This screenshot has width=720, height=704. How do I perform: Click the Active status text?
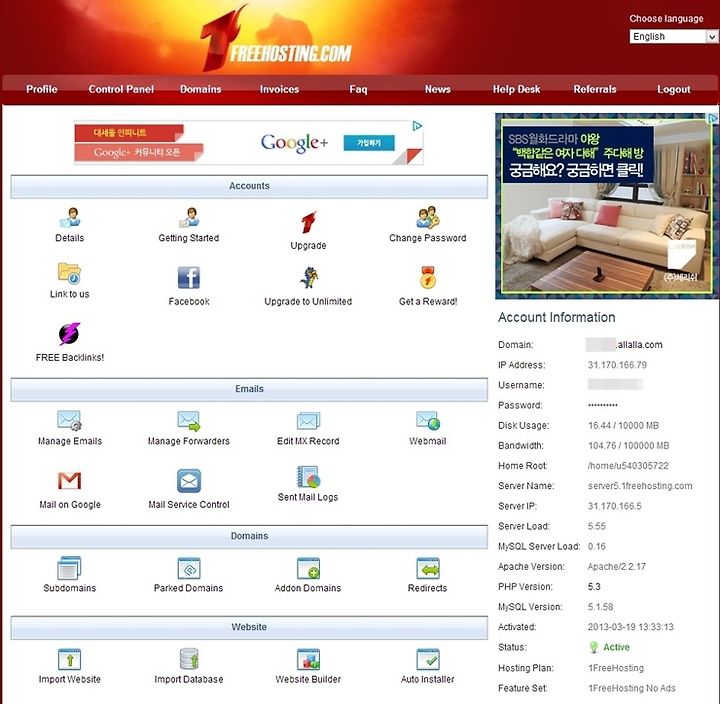pyautogui.click(x=616, y=647)
